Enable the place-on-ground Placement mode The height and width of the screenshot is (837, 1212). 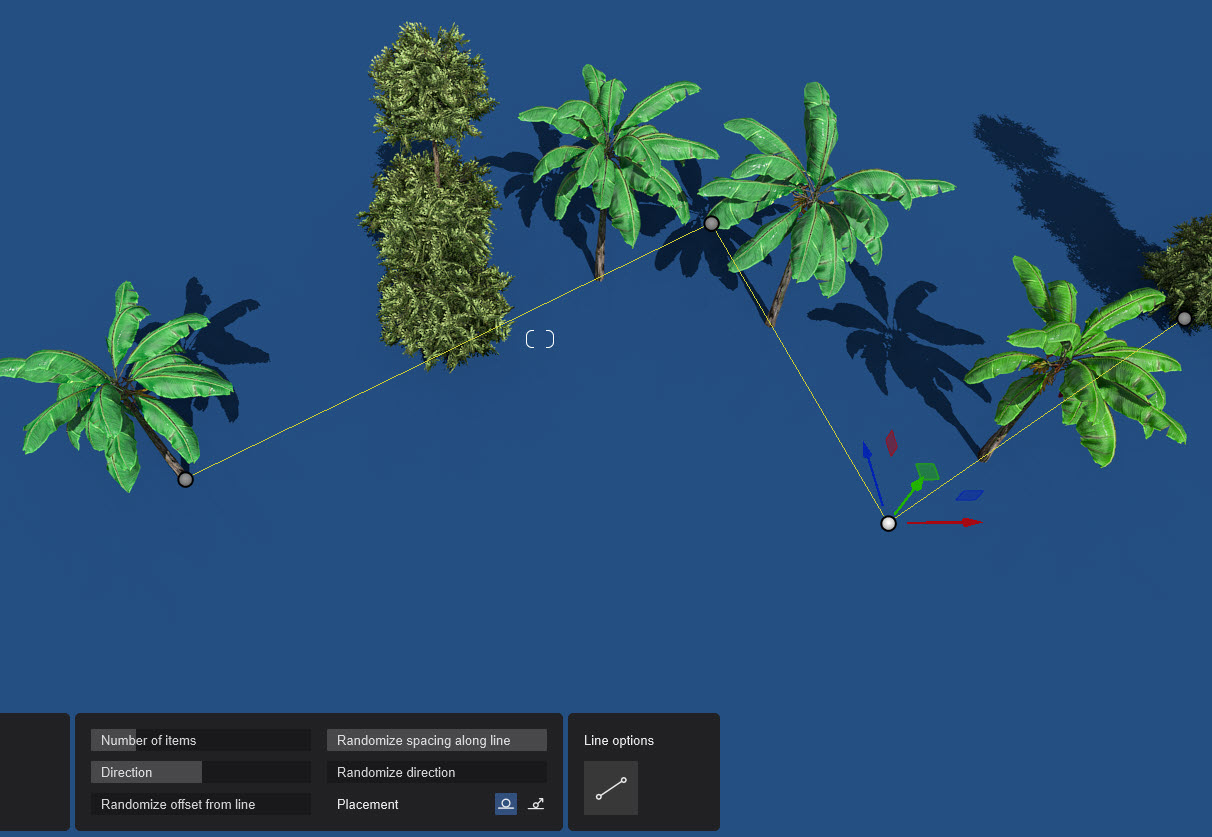coord(506,804)
